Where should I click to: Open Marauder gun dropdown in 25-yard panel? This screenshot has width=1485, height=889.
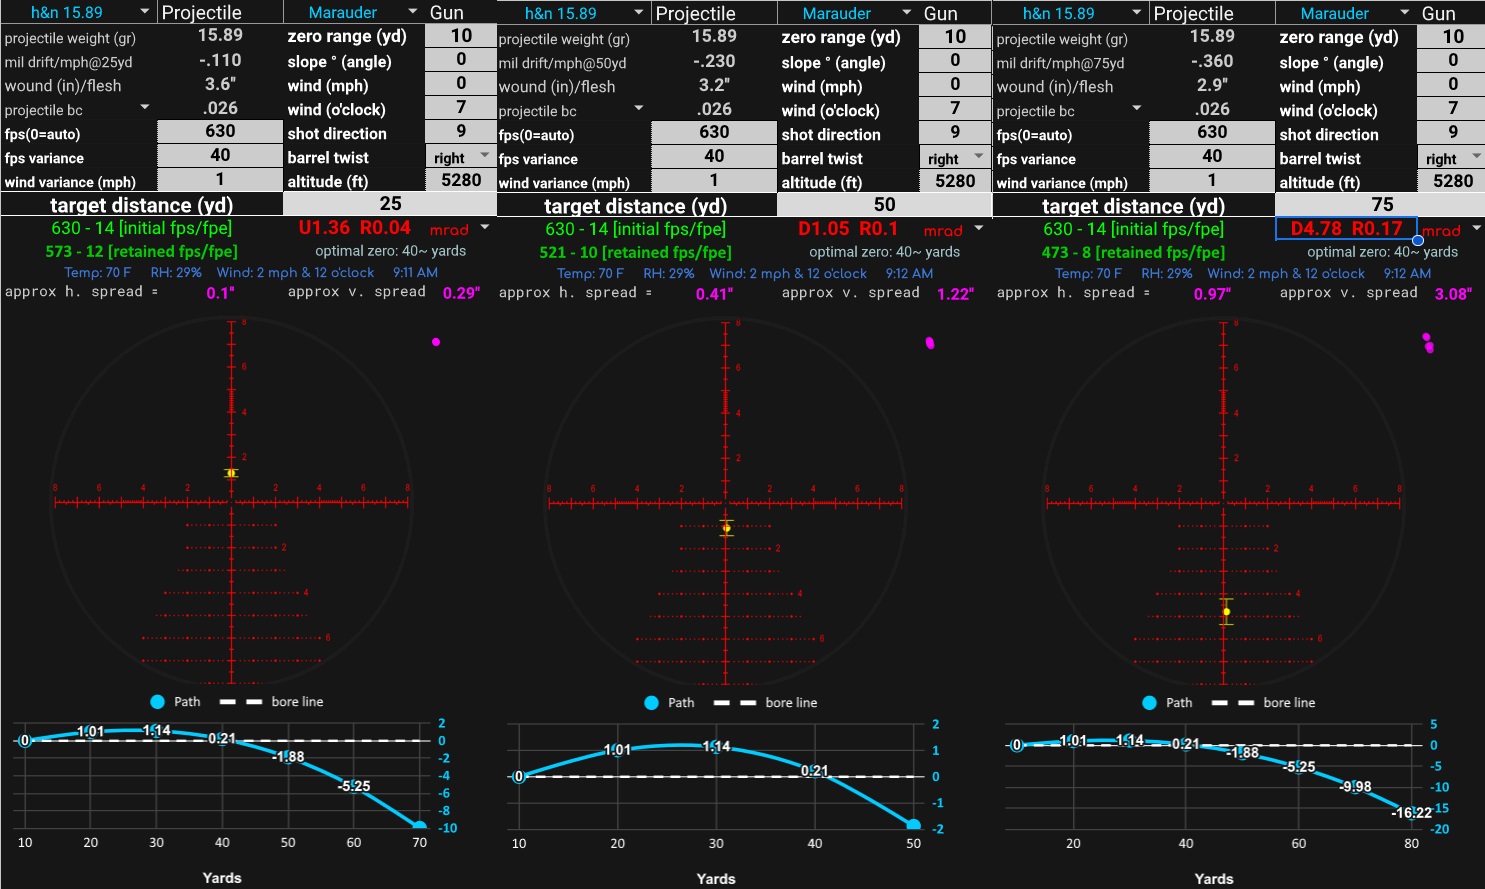(x=413, y=12)
